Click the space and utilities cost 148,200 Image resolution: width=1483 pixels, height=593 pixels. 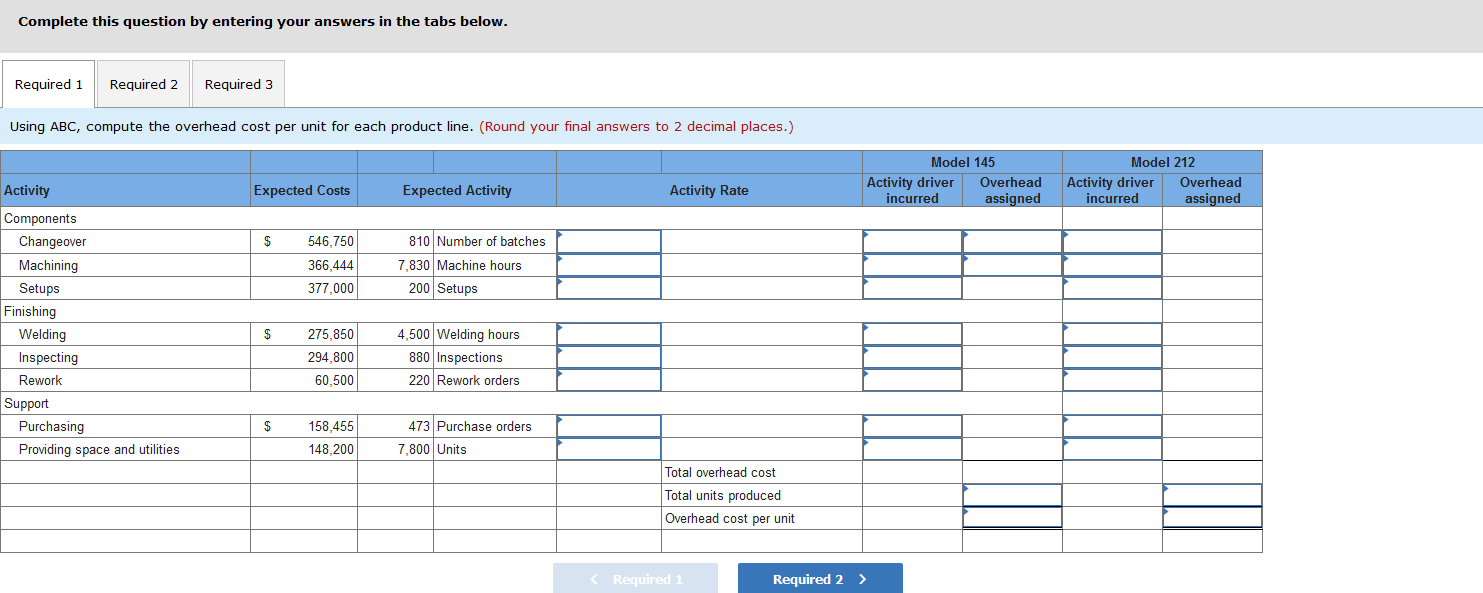click(x=330, y=449)
